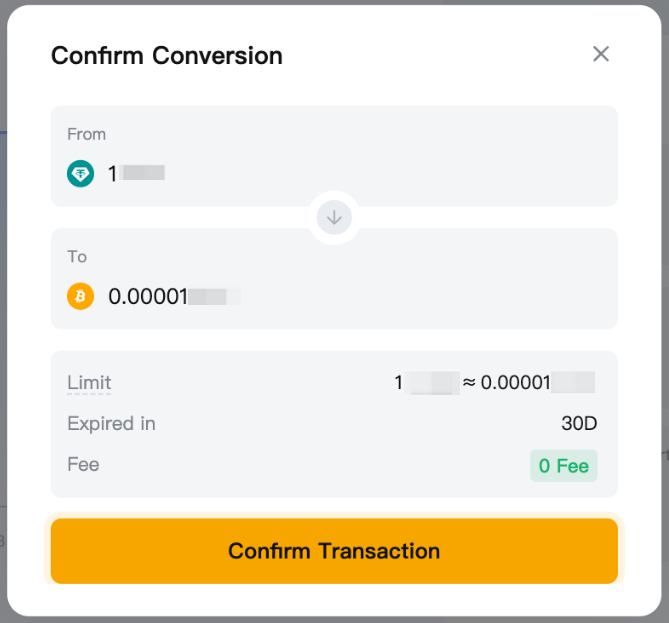
Task: Click the To label text
Action: click(77, 257)
